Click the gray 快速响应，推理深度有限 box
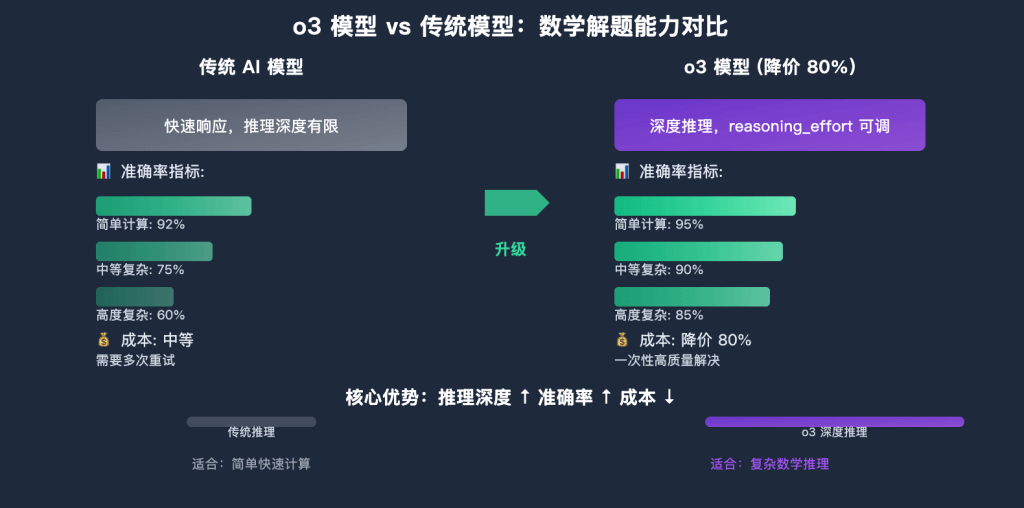Image resolution: width=1024 pixels, height=508 pixels. (251, 125)
